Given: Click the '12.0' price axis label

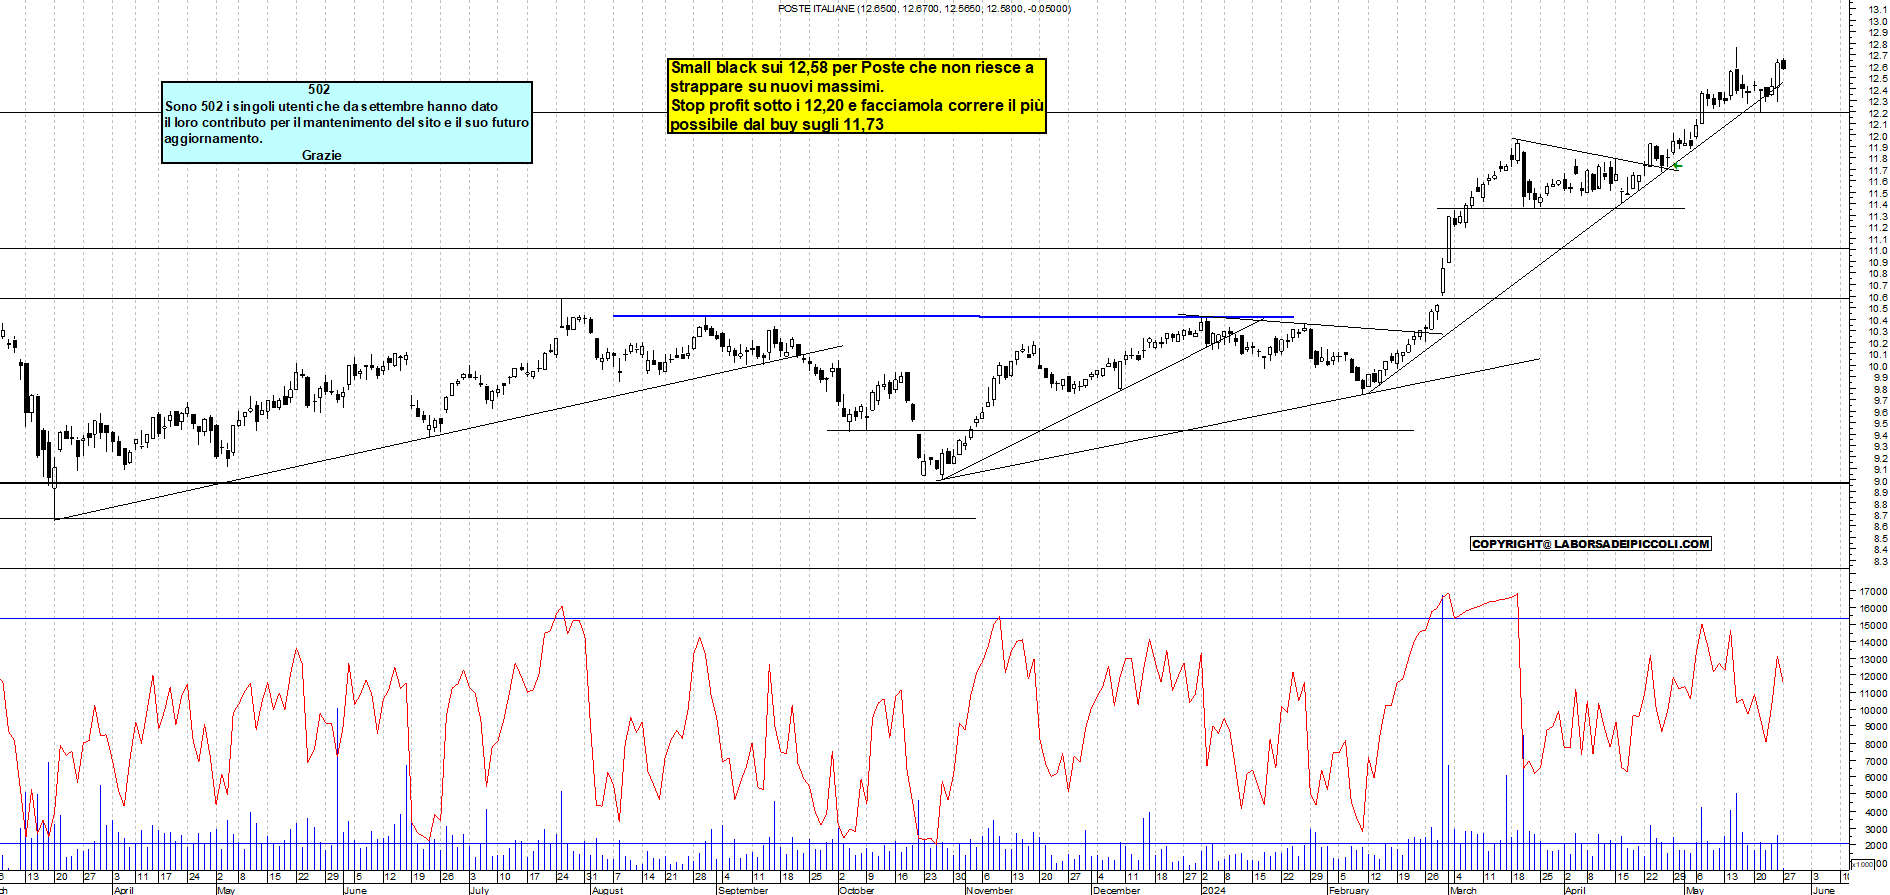Looking at the screenshot, I should 1877,136.
